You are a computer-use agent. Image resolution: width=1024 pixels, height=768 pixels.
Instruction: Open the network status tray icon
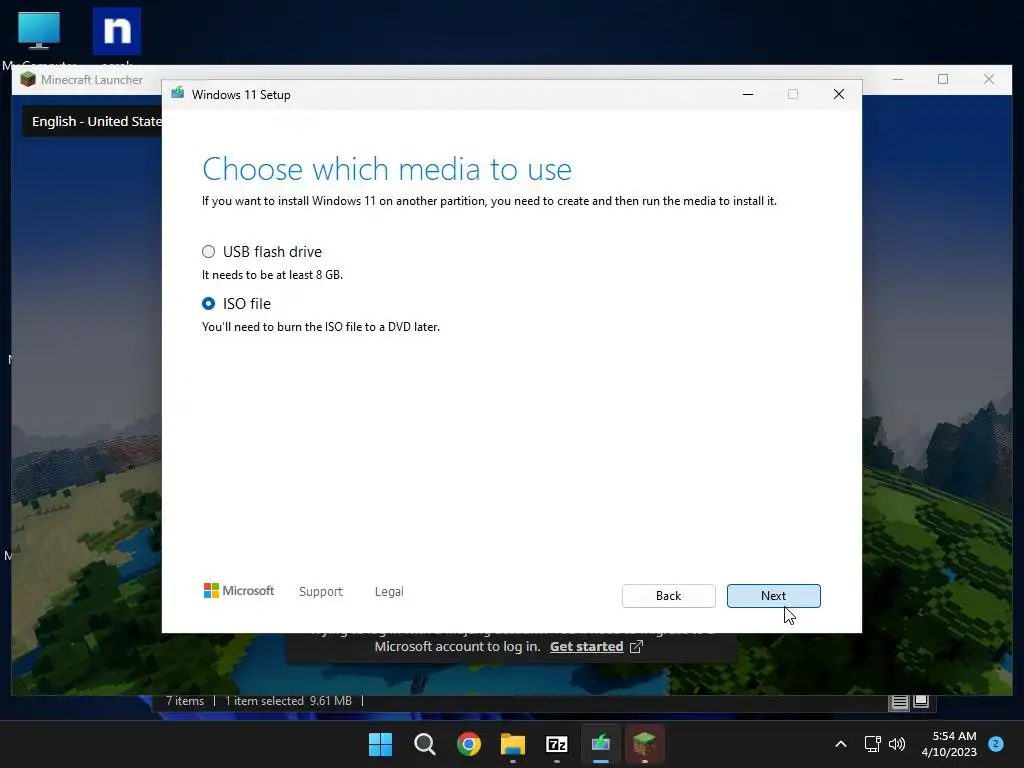click(872, 744)
